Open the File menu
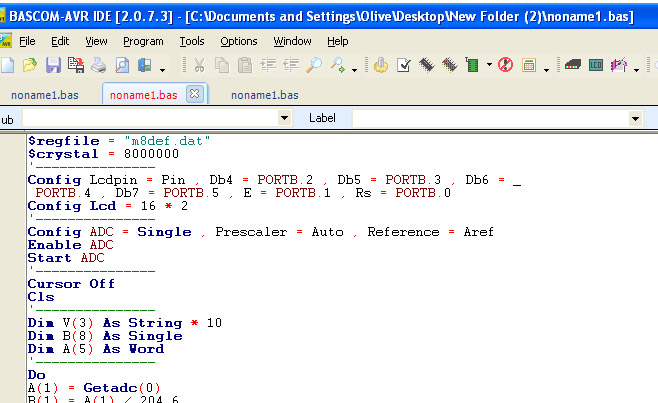The height and width of the screenshot is (403, 658). pos(27,41)
